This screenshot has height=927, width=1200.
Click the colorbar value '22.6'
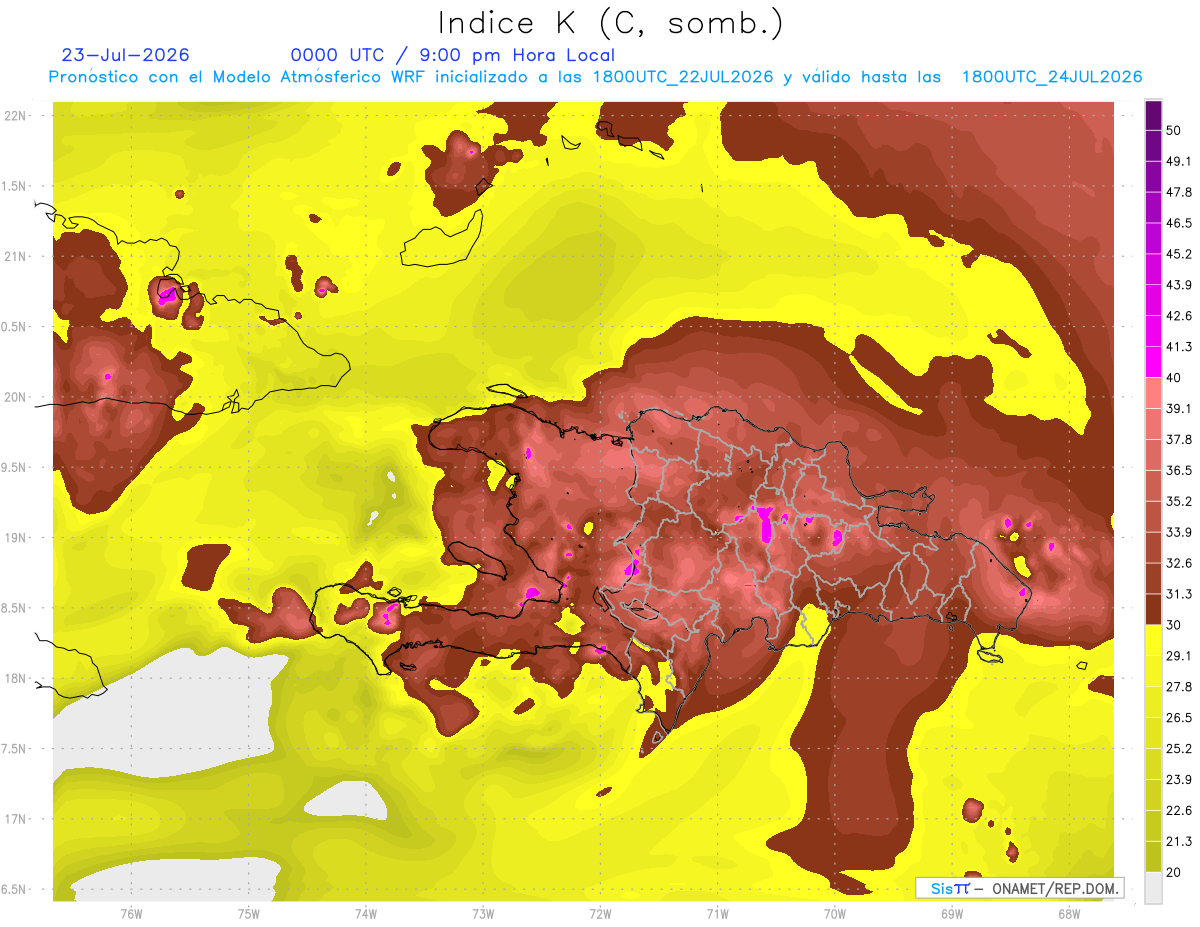(x=1179, y=811)
